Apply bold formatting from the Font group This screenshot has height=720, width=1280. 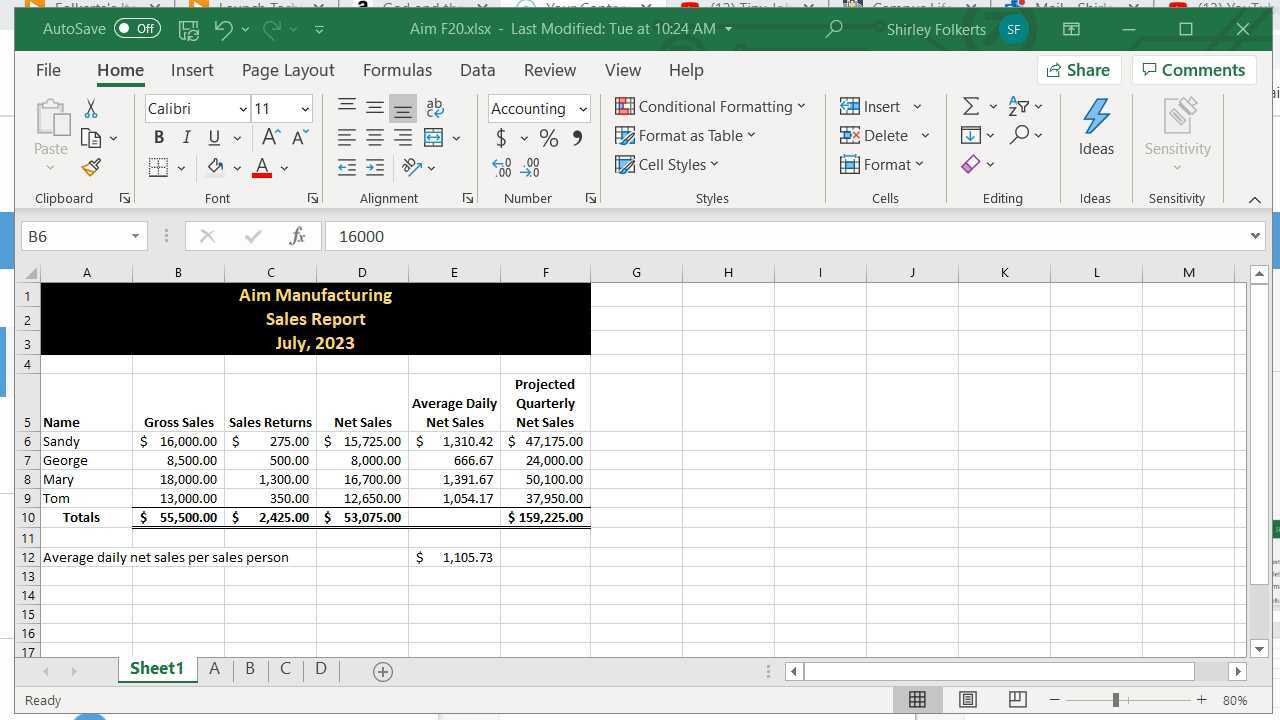(158, 137)
